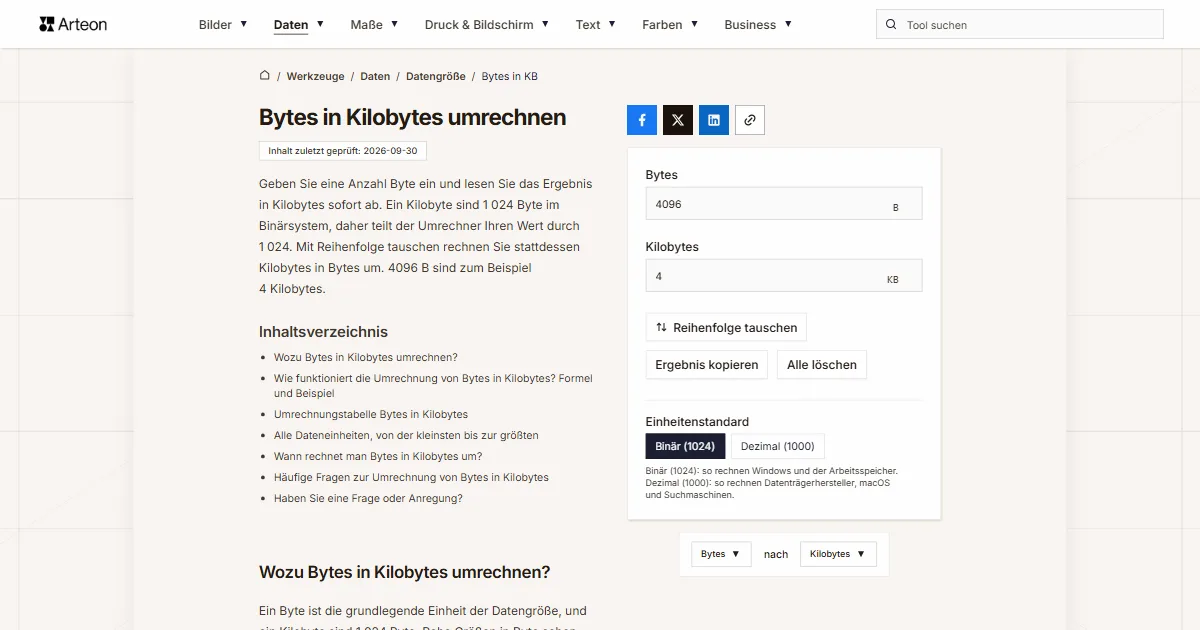Viewport: 1200px width, 630px height.
Task: Open the Druck & Bildschirm menu
Action: (x=487, y=25)
